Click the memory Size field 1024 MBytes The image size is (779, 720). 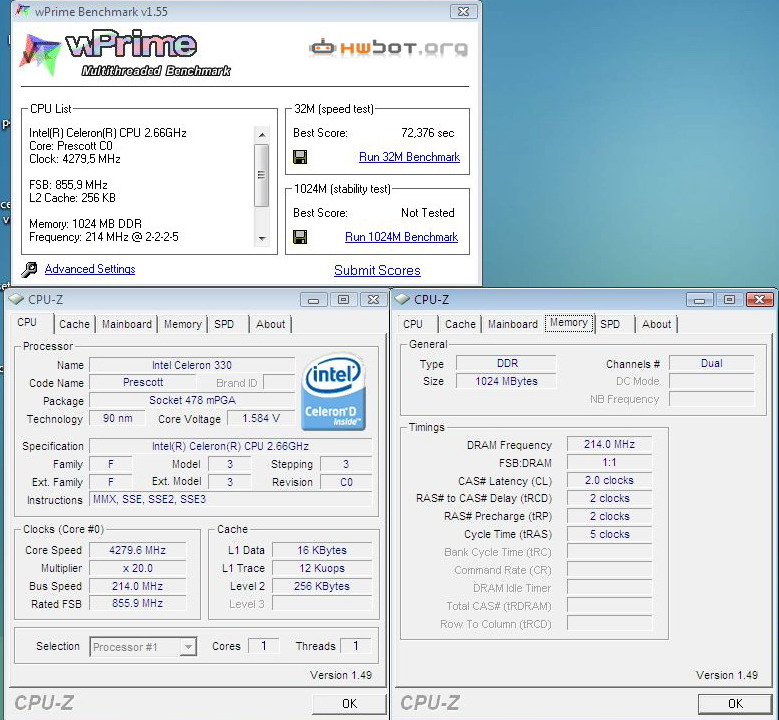pyautogui.click(x=506, y=381)
